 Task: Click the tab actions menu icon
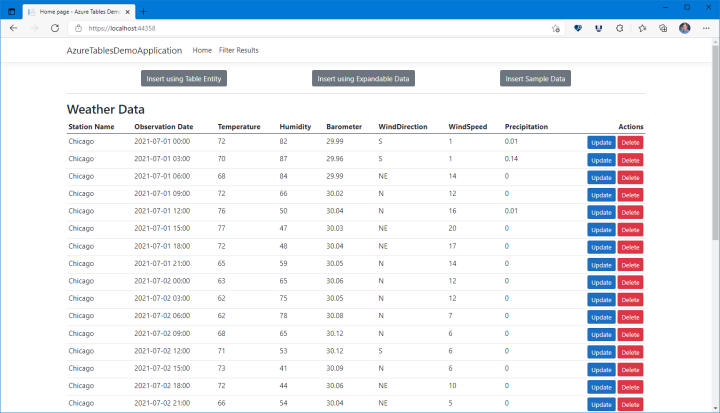pos(11,9)
